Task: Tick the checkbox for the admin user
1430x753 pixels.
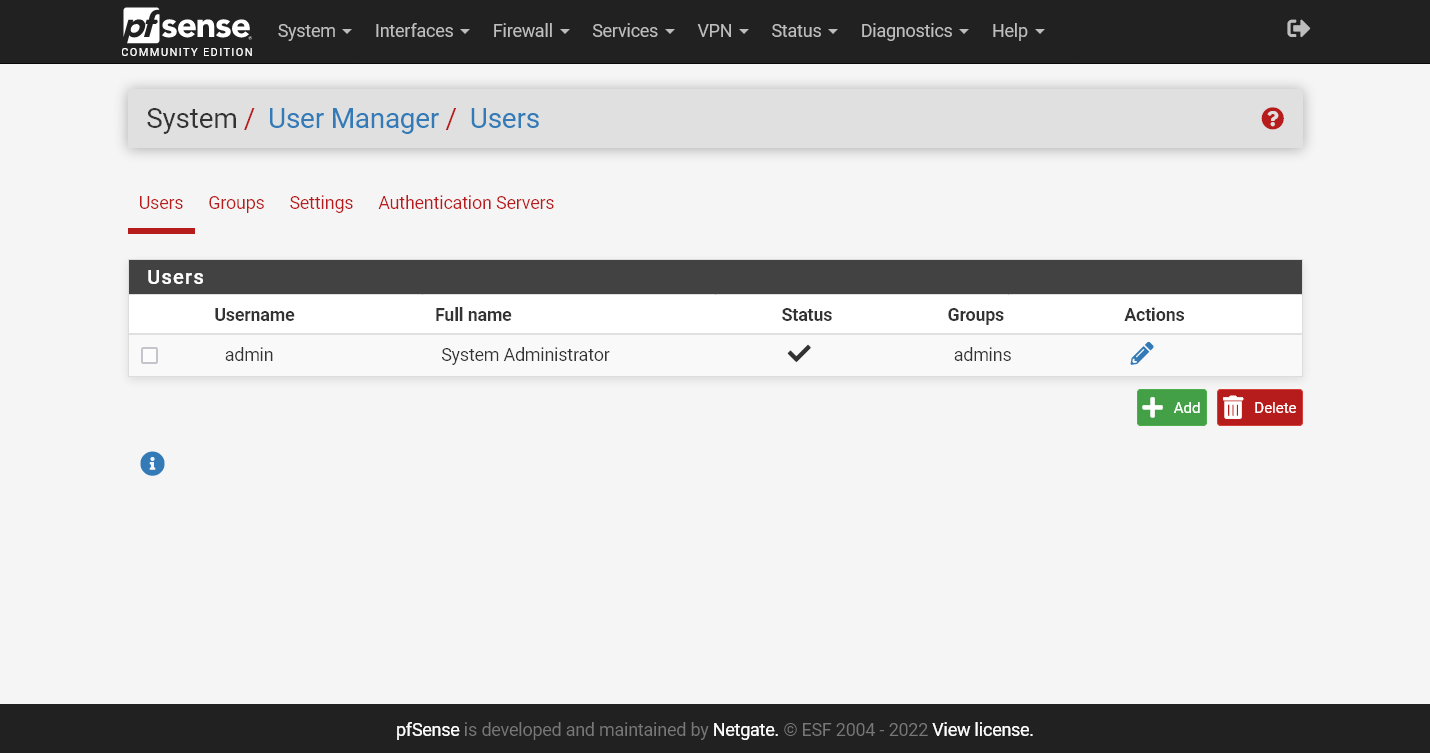Action: 150,356
